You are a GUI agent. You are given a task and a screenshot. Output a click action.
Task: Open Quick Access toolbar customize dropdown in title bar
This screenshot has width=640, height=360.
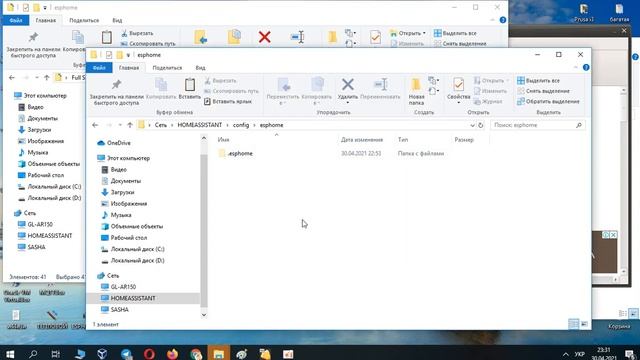click(x=128, y=55)
